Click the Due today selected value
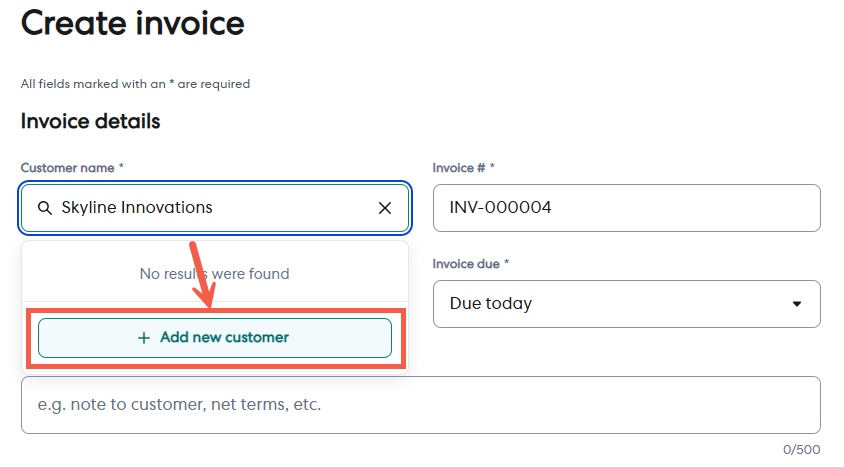The image size is (844, 467). (491, 304)
